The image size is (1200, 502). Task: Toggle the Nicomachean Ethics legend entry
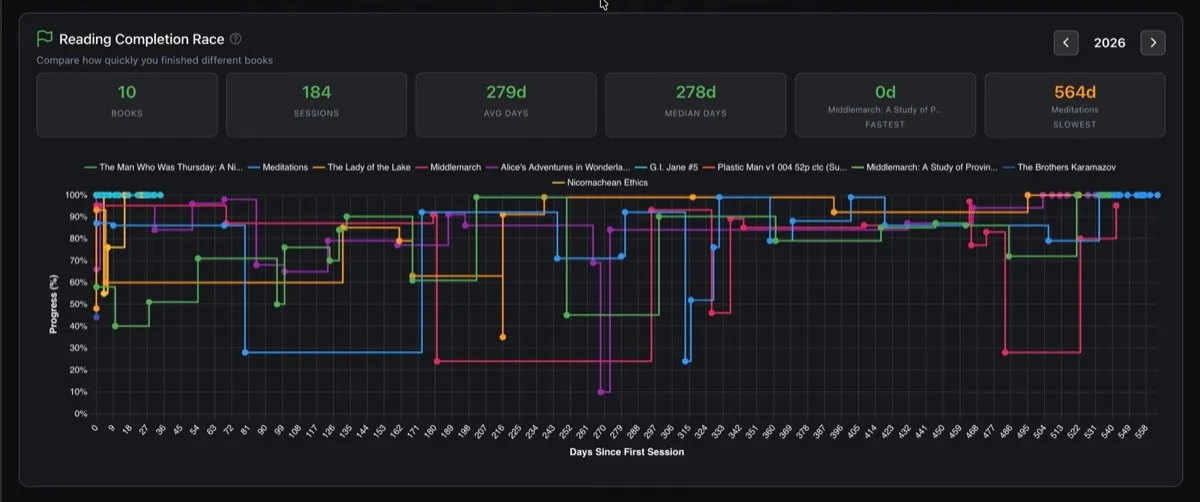coord(600,183)
